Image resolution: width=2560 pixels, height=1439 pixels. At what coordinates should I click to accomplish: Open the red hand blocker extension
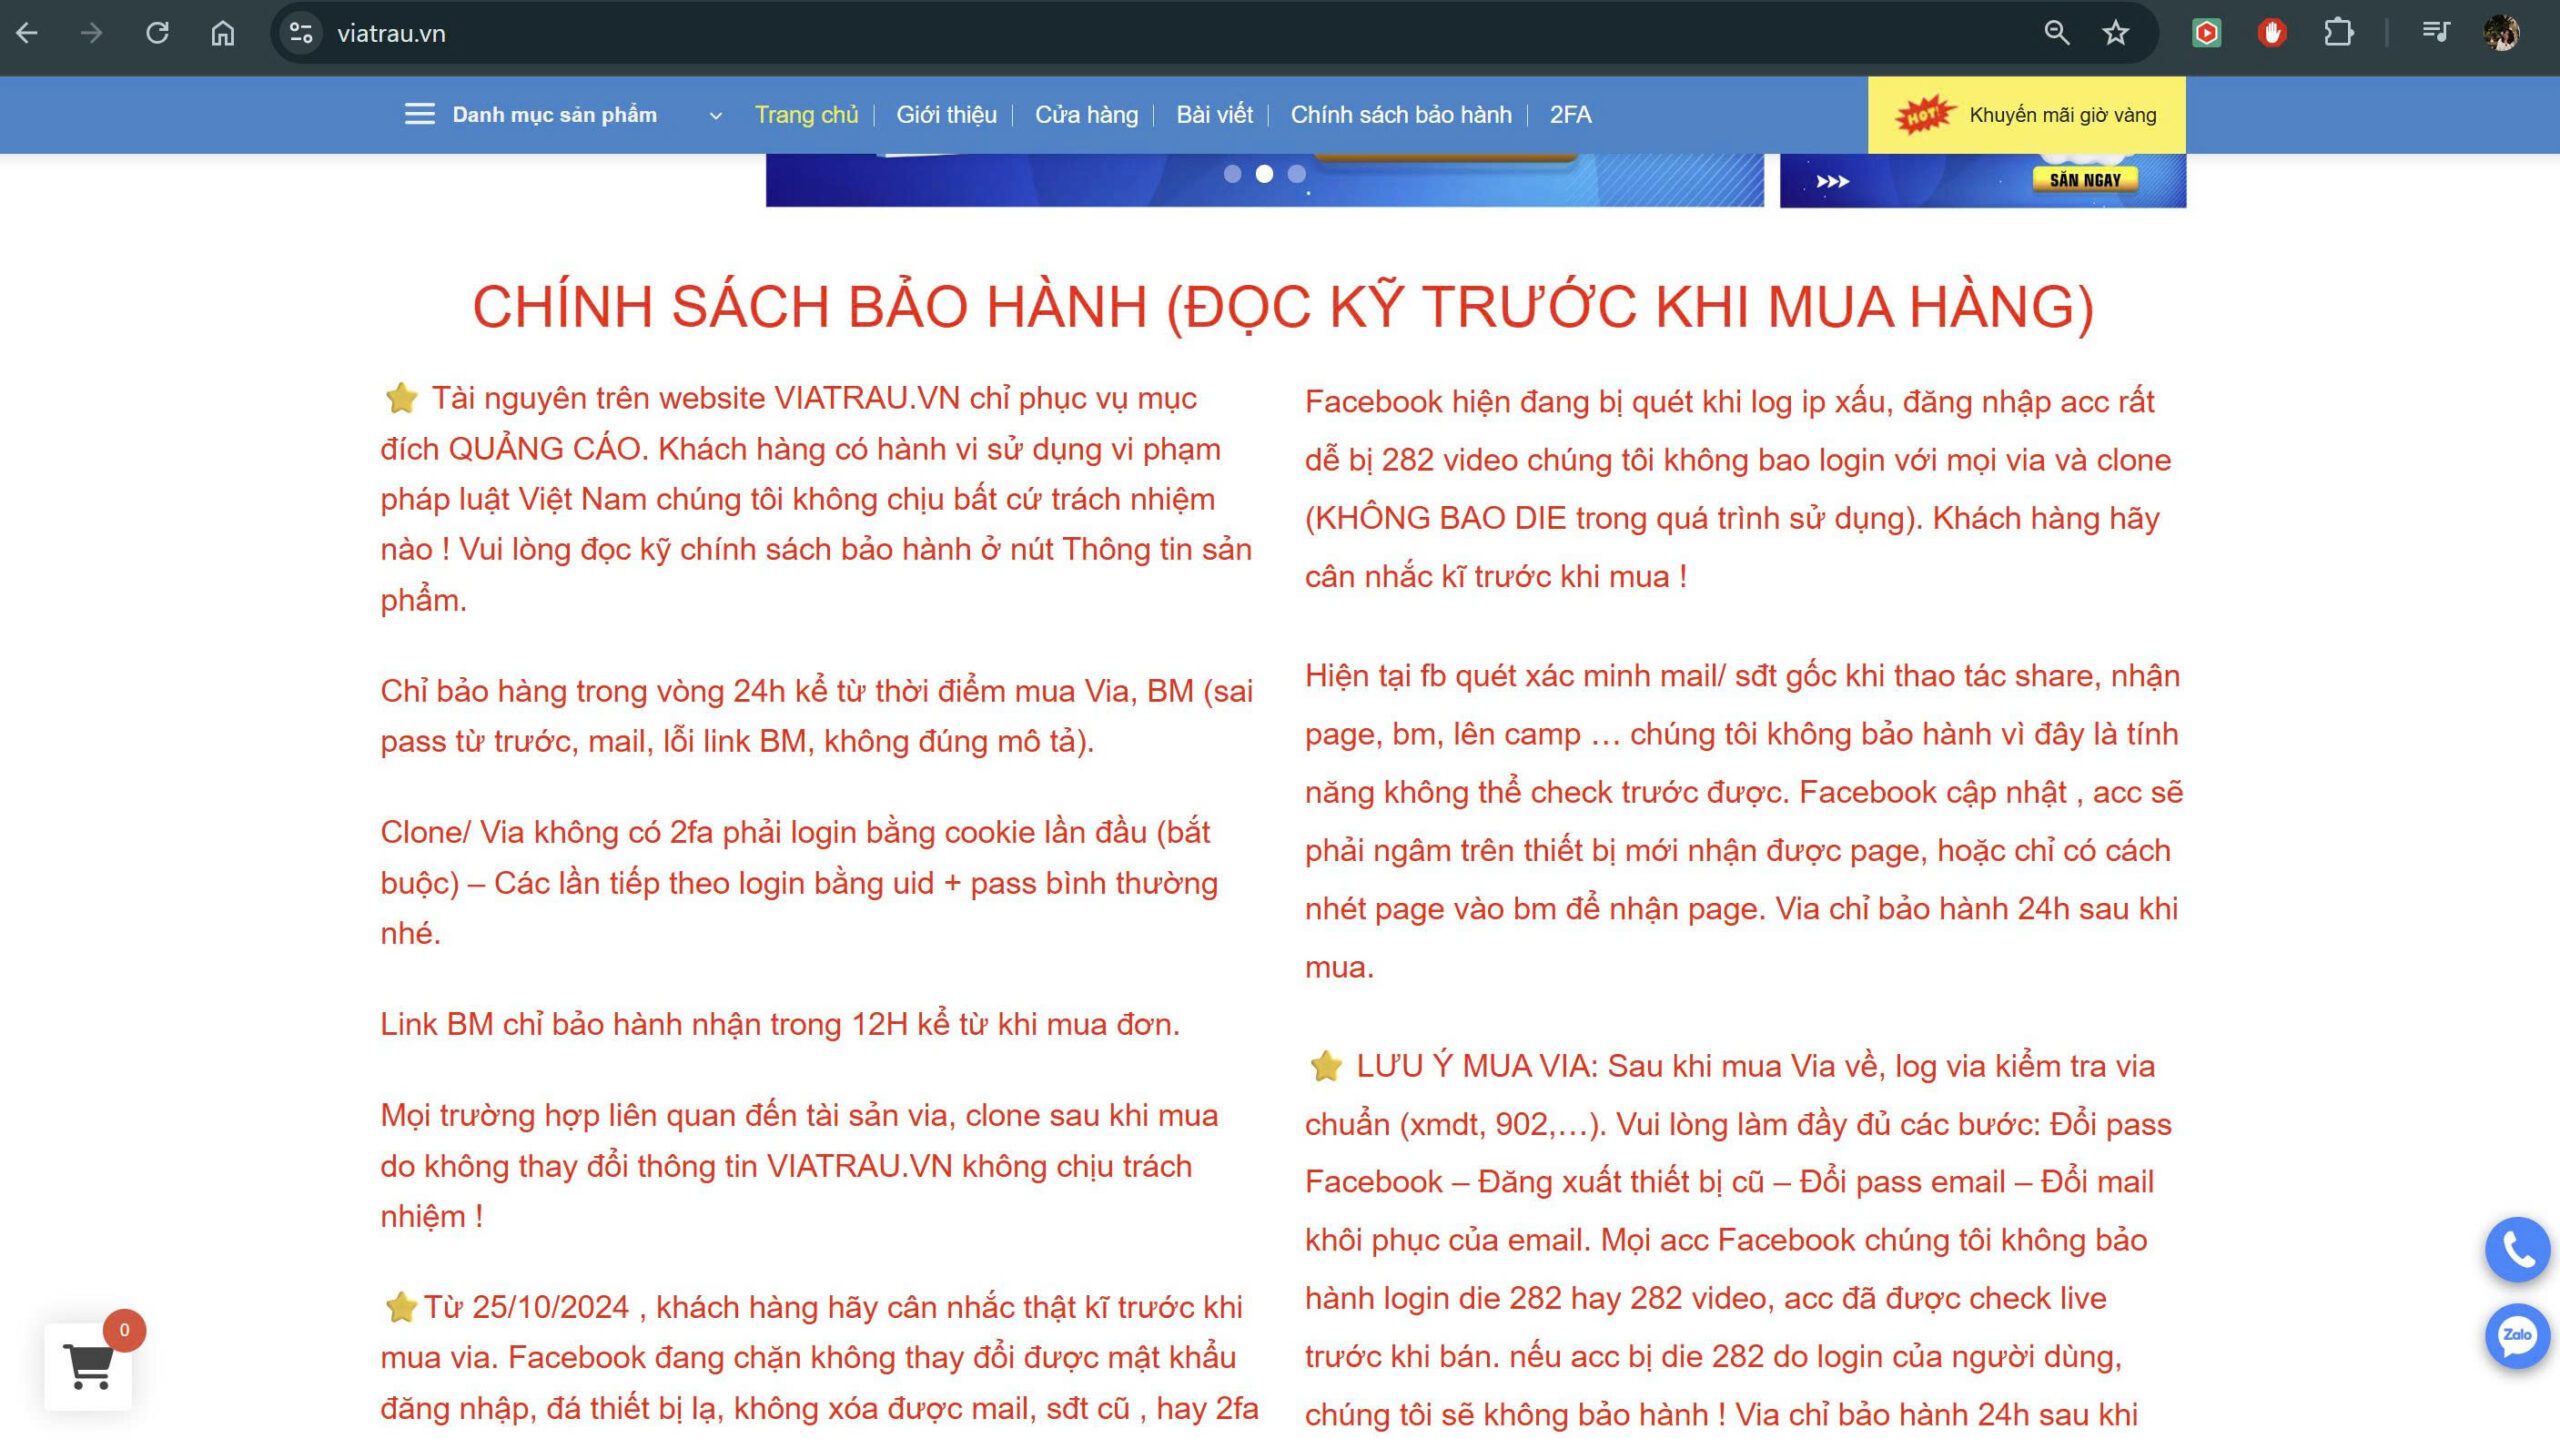[2272, 33]
